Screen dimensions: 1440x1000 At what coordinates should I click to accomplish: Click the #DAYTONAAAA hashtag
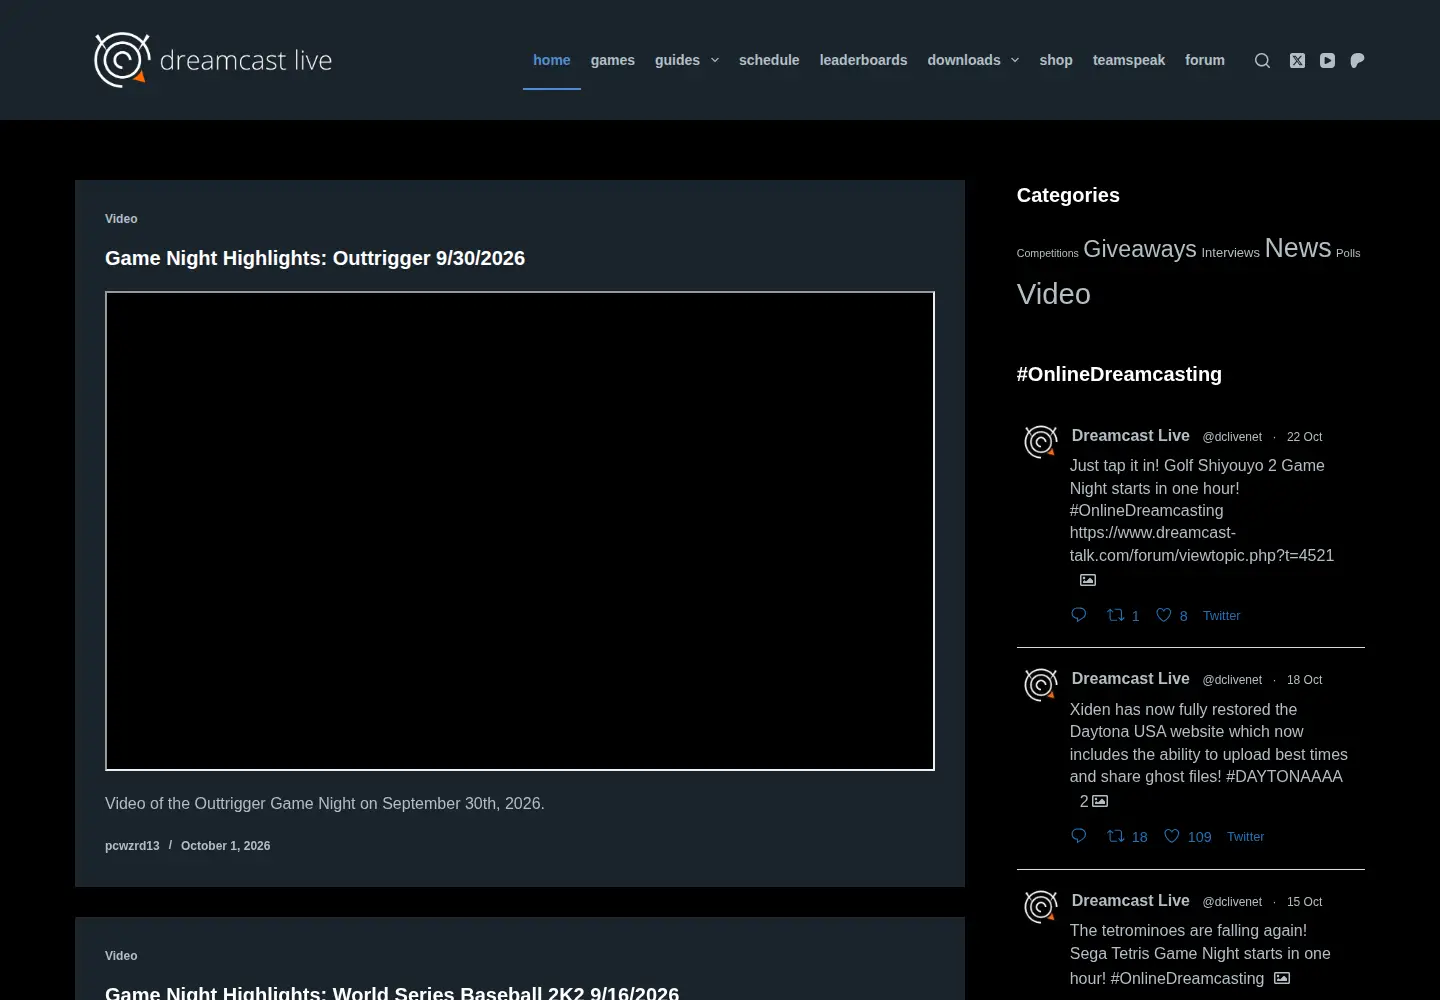[x=1284, y=776]
